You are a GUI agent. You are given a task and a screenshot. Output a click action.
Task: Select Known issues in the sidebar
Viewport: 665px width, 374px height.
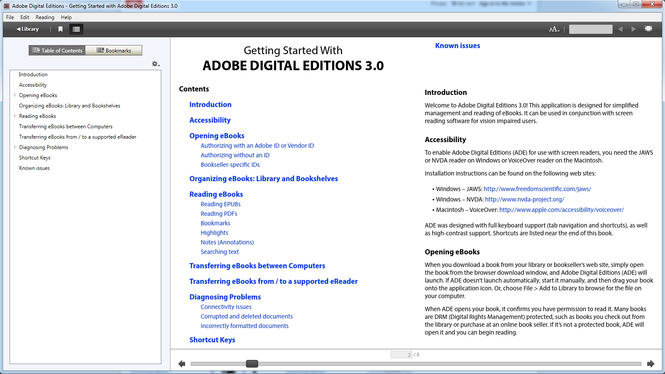34,168
